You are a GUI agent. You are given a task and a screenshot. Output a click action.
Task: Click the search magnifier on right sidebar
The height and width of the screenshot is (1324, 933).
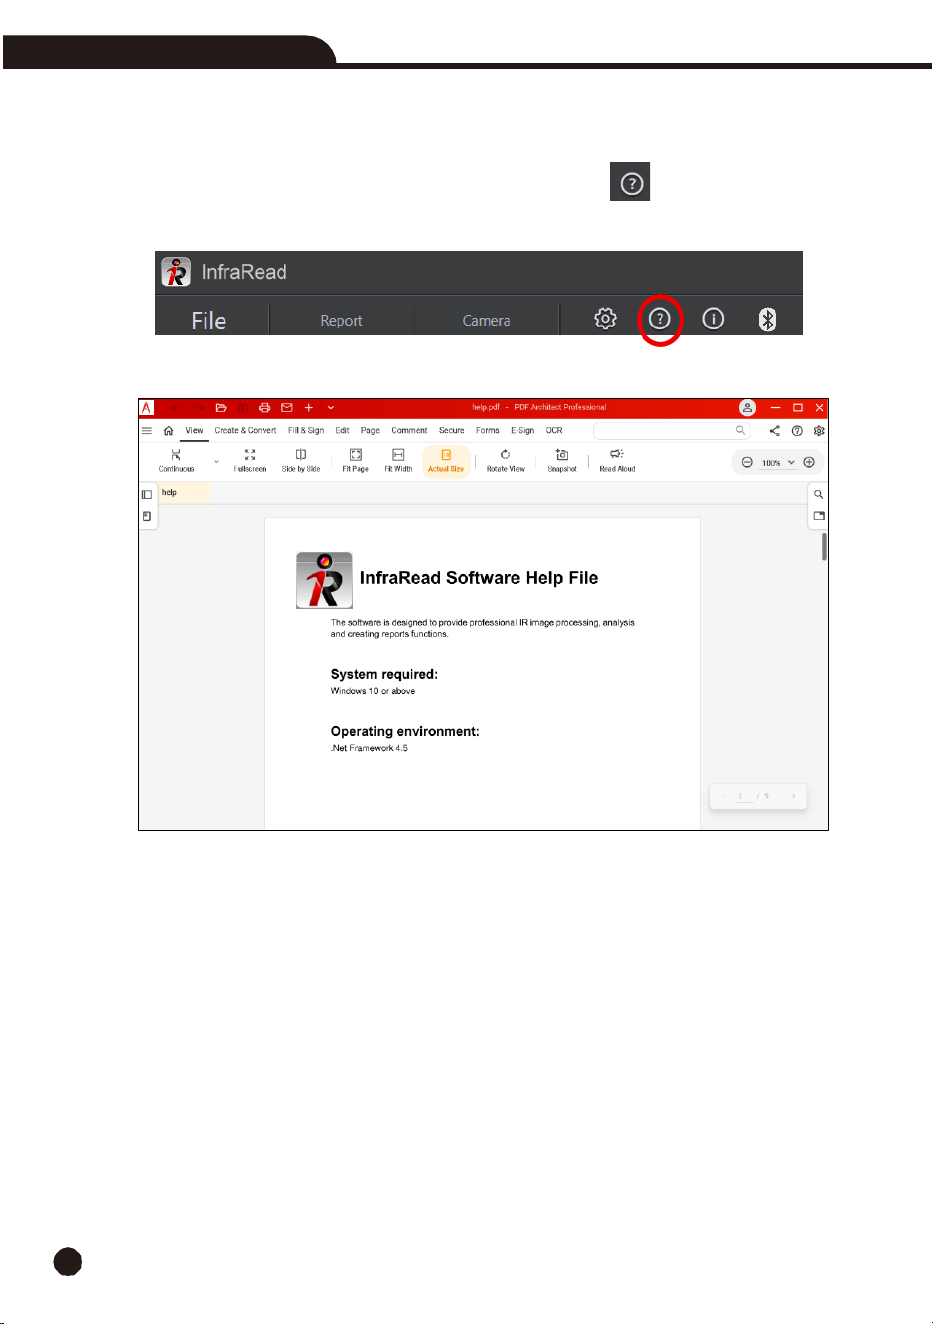pos(819,494)
